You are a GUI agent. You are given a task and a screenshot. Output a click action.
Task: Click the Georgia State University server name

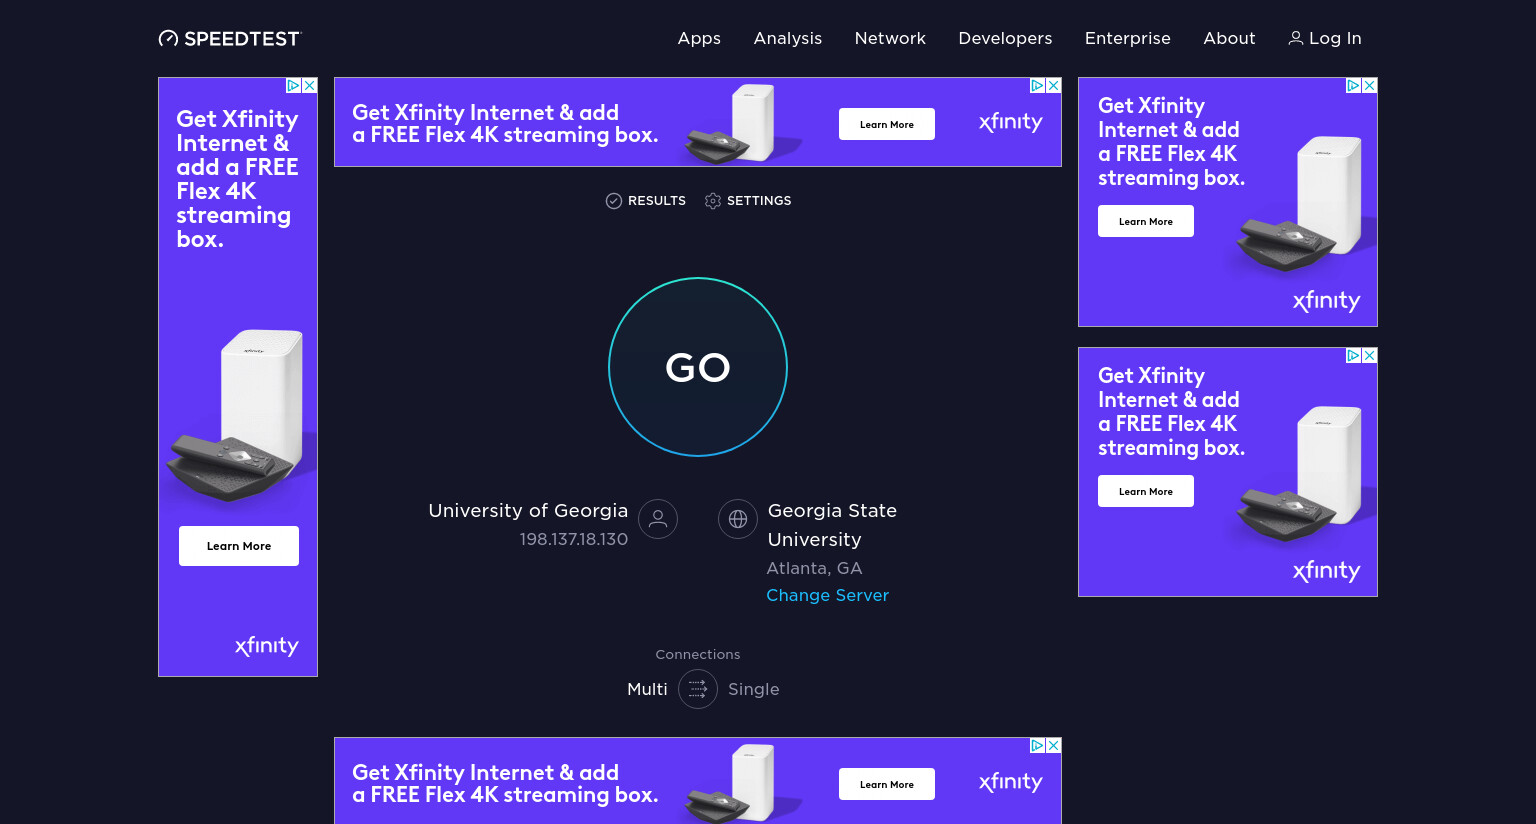832,525
